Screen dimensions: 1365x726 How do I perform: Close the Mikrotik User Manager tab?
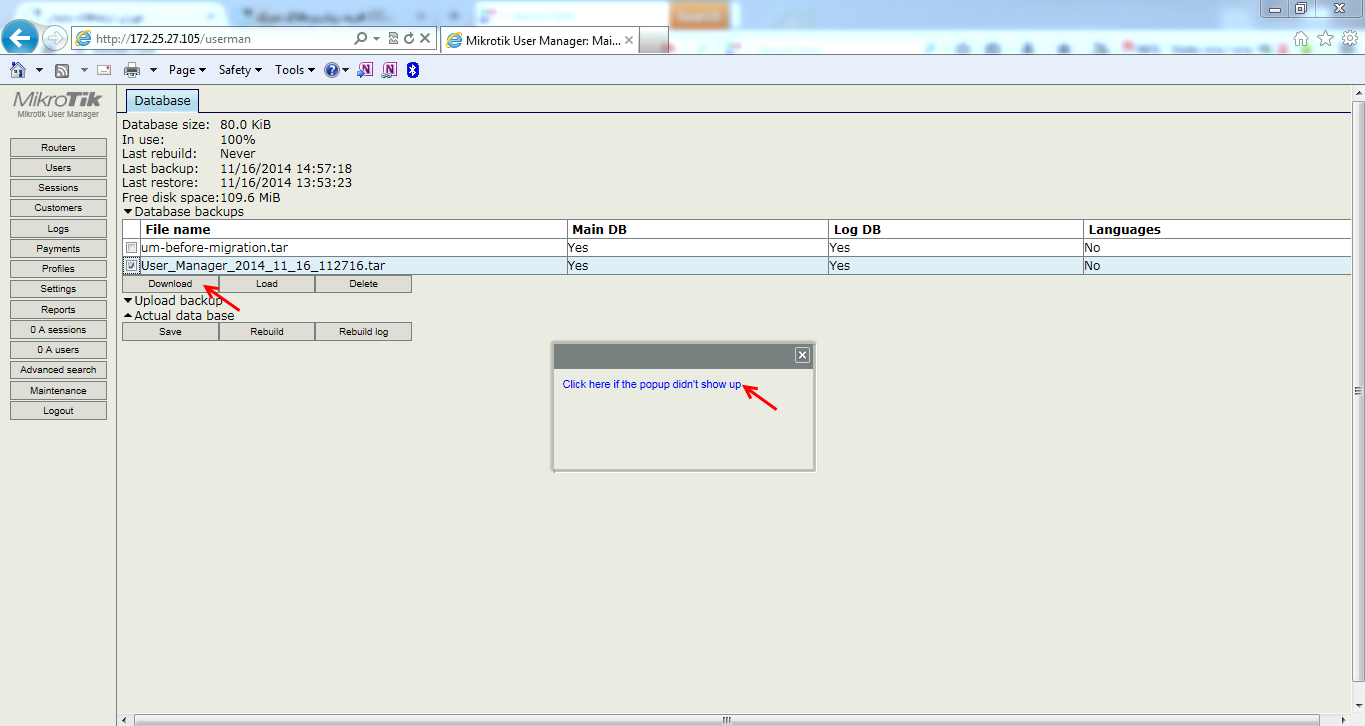(x=629, y=41)
